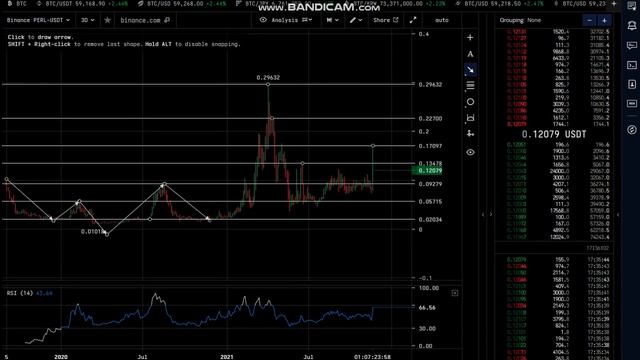Click the 01:07:23:58 candle countdown

tap(372, 357)
